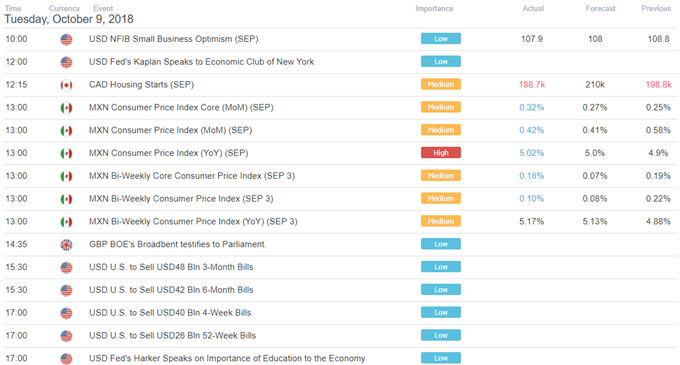Image resolution: width=680 pixels, height=365 pixels.
Task: Click the Forecast column header
Action: [x=600, y=8]
